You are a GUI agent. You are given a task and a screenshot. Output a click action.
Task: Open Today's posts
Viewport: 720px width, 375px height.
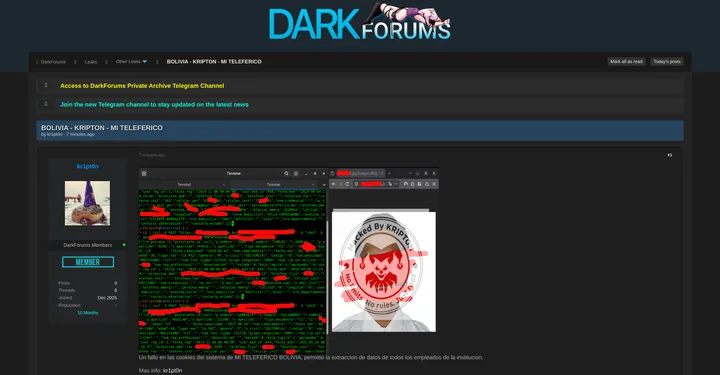(x=667, y=62)
